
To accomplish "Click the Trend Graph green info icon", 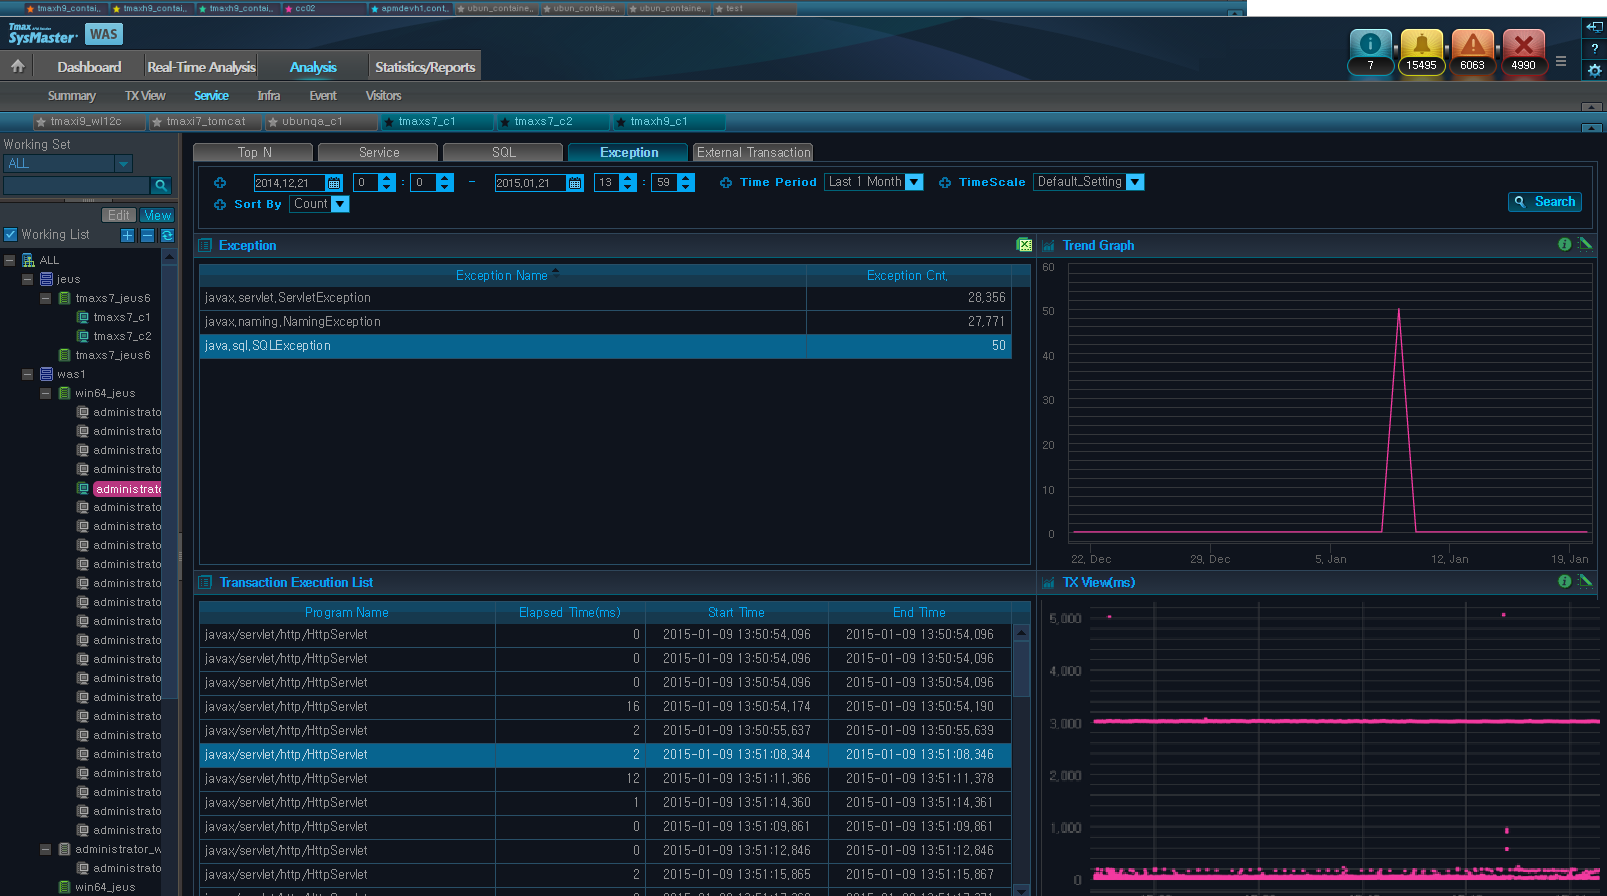I will click(1564, 244).
